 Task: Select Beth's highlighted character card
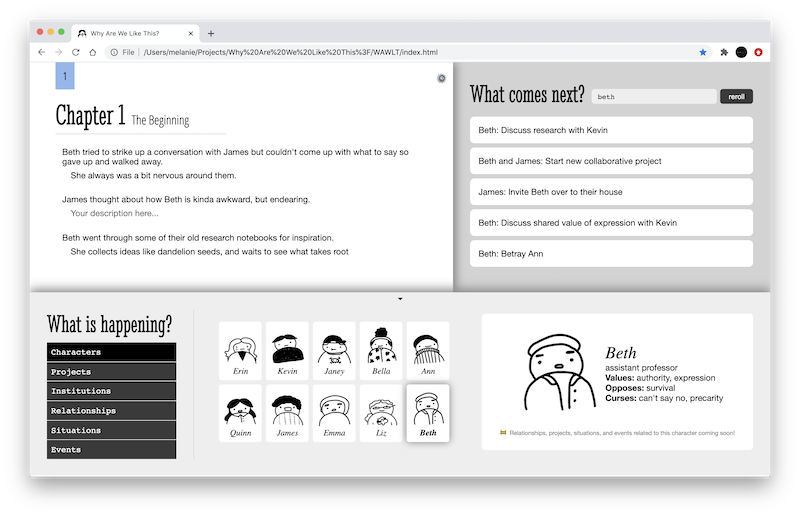[428, 413]
